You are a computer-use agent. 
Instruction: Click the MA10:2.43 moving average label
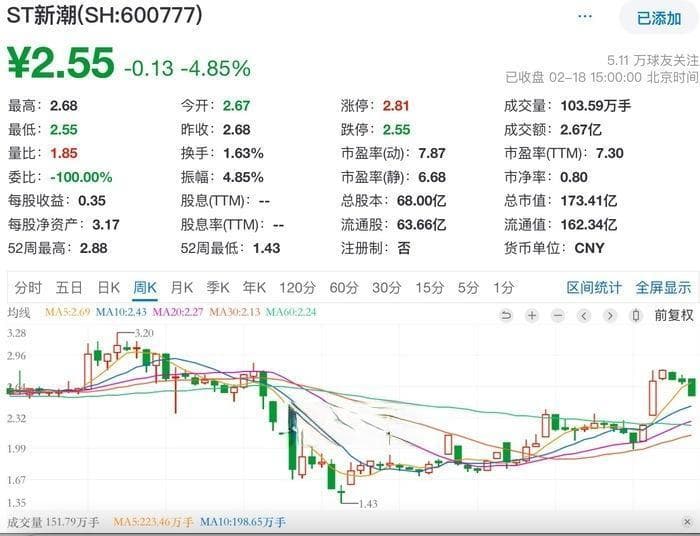click(x=121, y=312)
